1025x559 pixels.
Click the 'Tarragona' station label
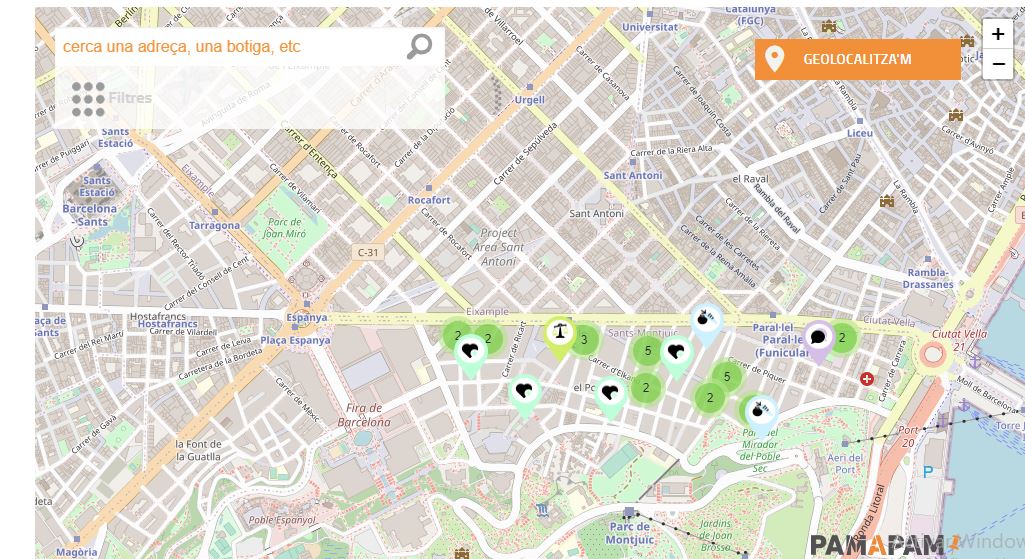214,226
